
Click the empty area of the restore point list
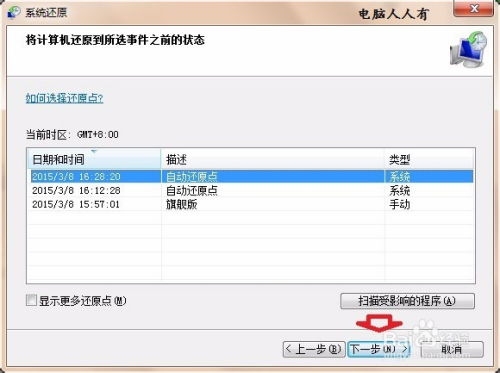click(x=252, y=247)
